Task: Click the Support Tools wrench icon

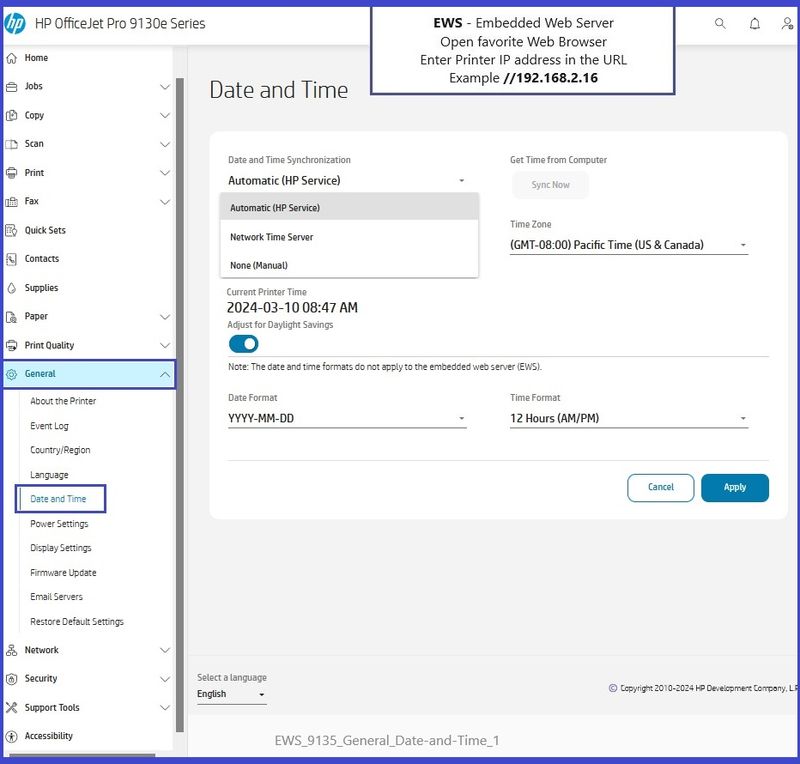Action: [x=12, y=708]
